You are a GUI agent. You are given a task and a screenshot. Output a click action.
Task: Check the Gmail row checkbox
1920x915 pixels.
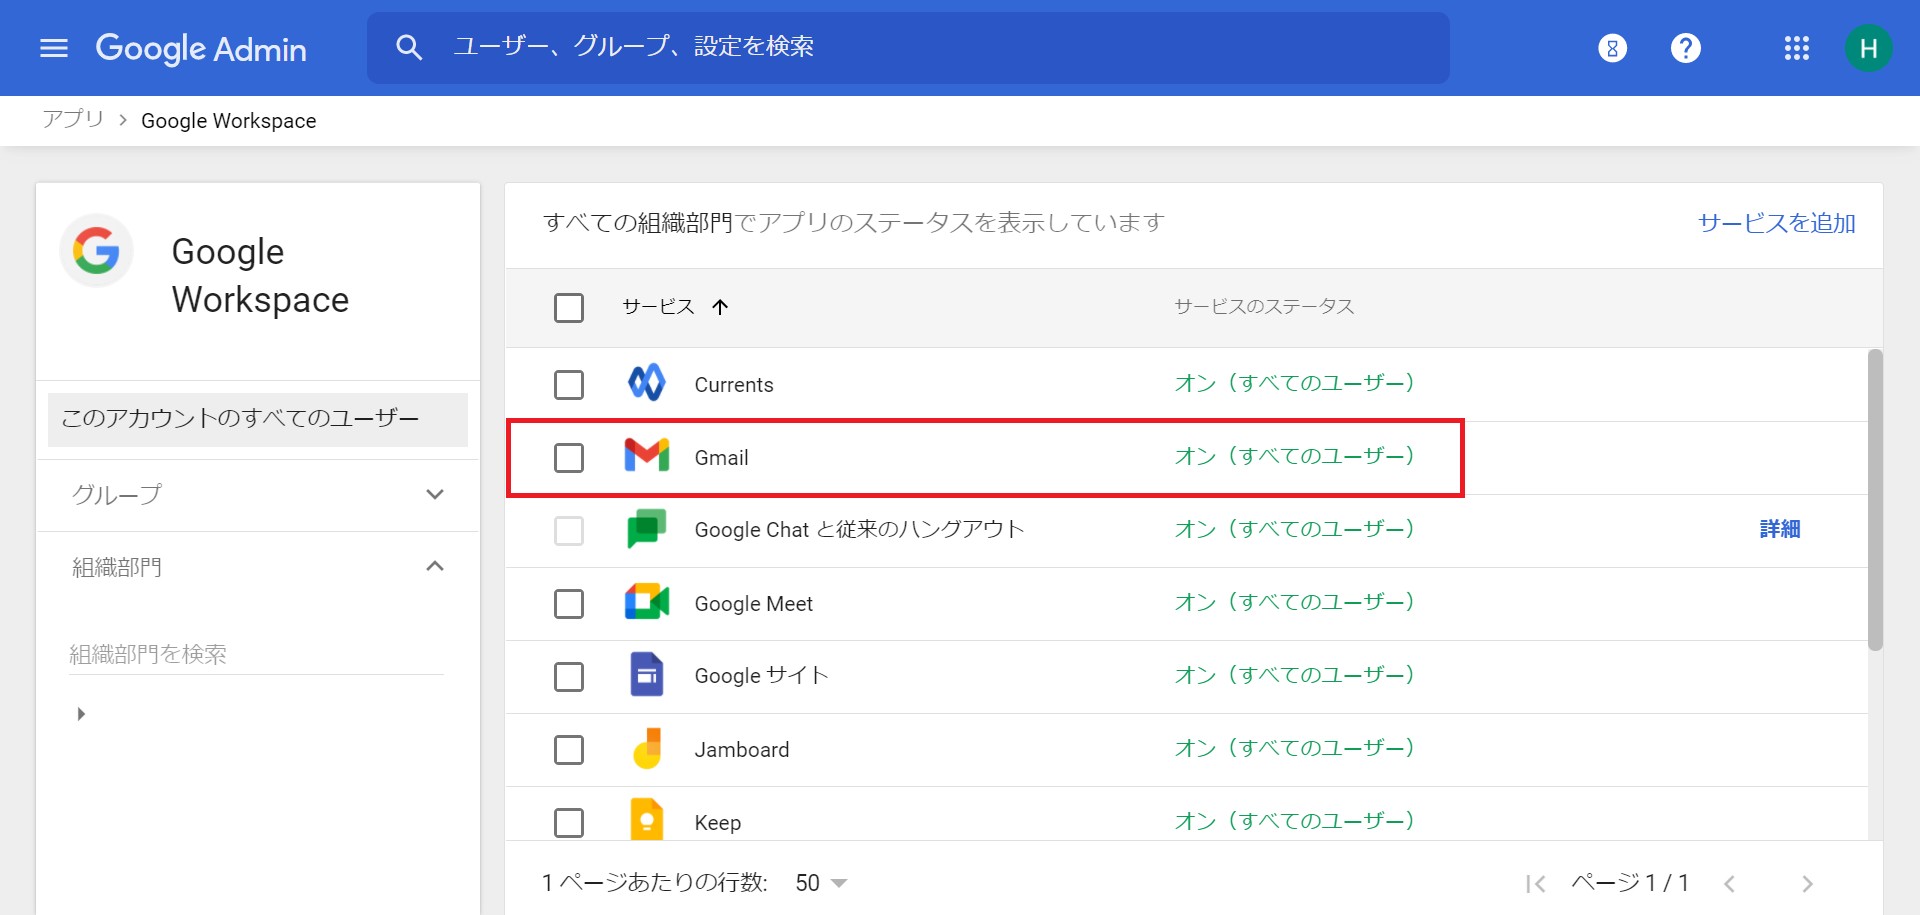[569, 458]
